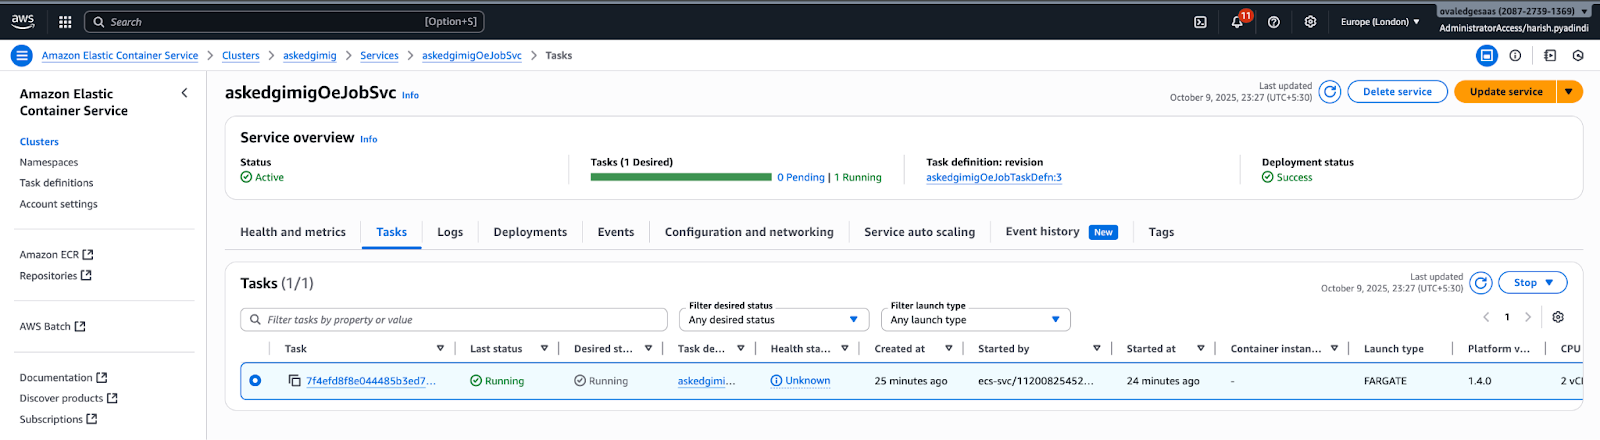
Task: Expand the Update service arrow menu
Action: pyautogui.click(x=1569, y=92)
